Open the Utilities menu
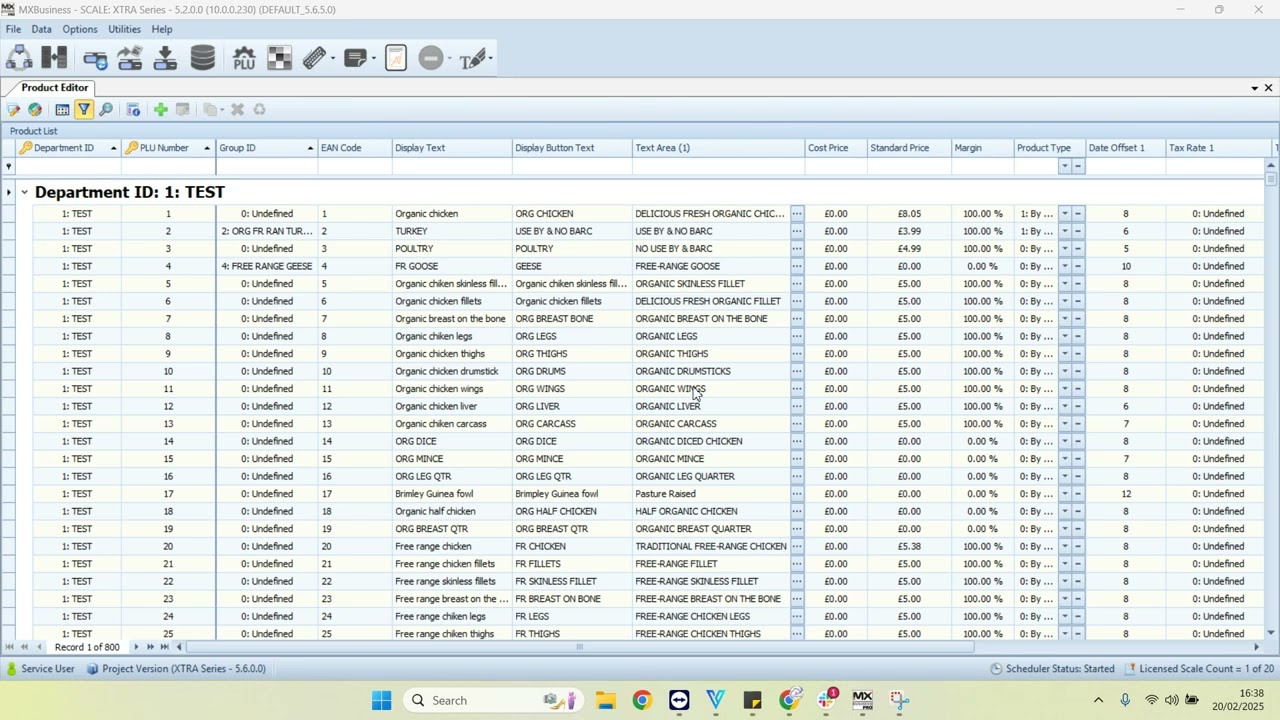Viewport: 1280px width, 720px height. click(x=124, y=29)
